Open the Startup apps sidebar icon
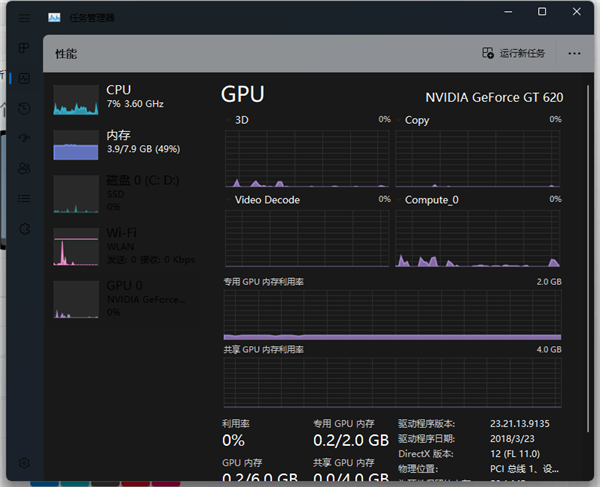This screenshot has height=487, width=600. [24, 138]
